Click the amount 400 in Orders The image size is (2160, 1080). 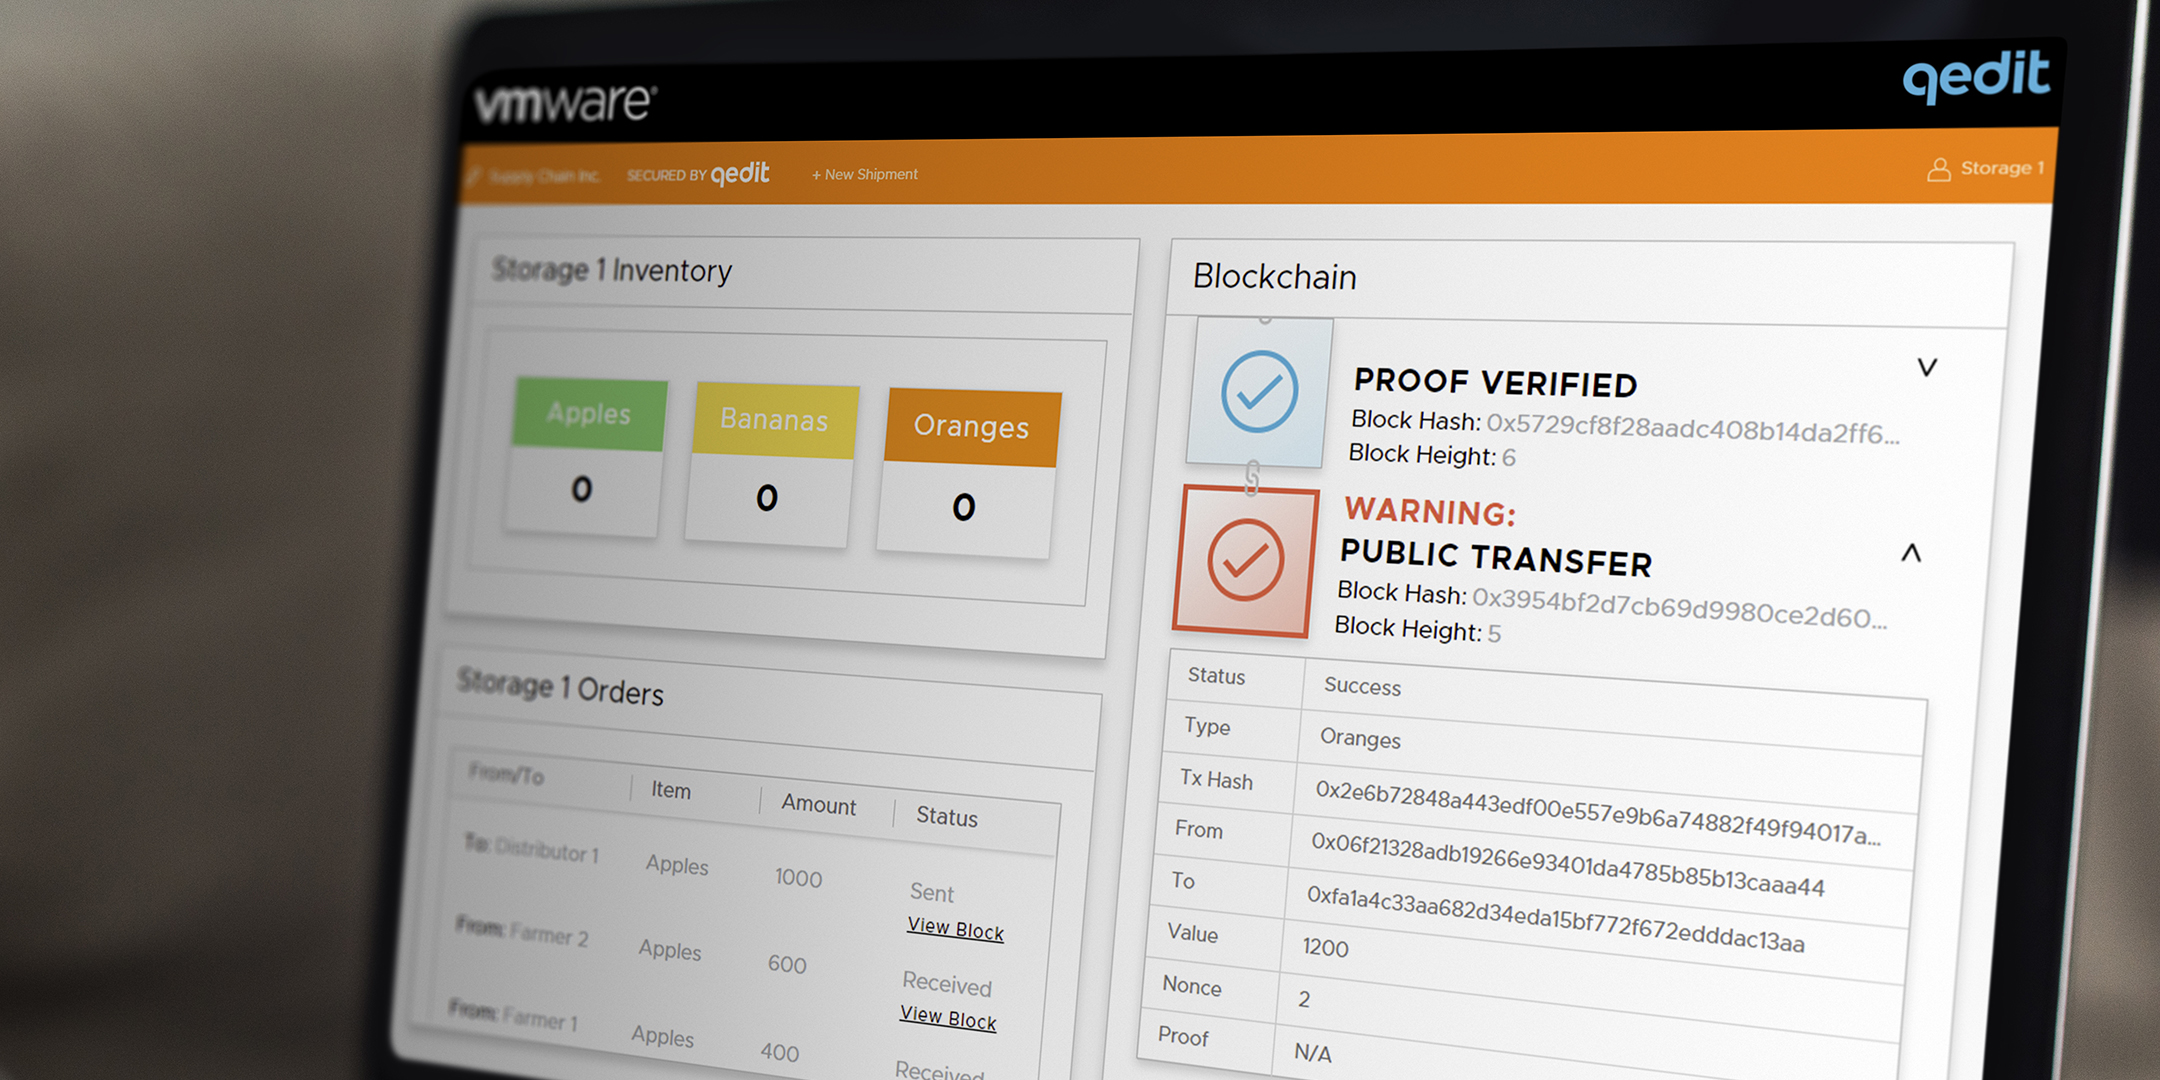tap(780, 1052)
